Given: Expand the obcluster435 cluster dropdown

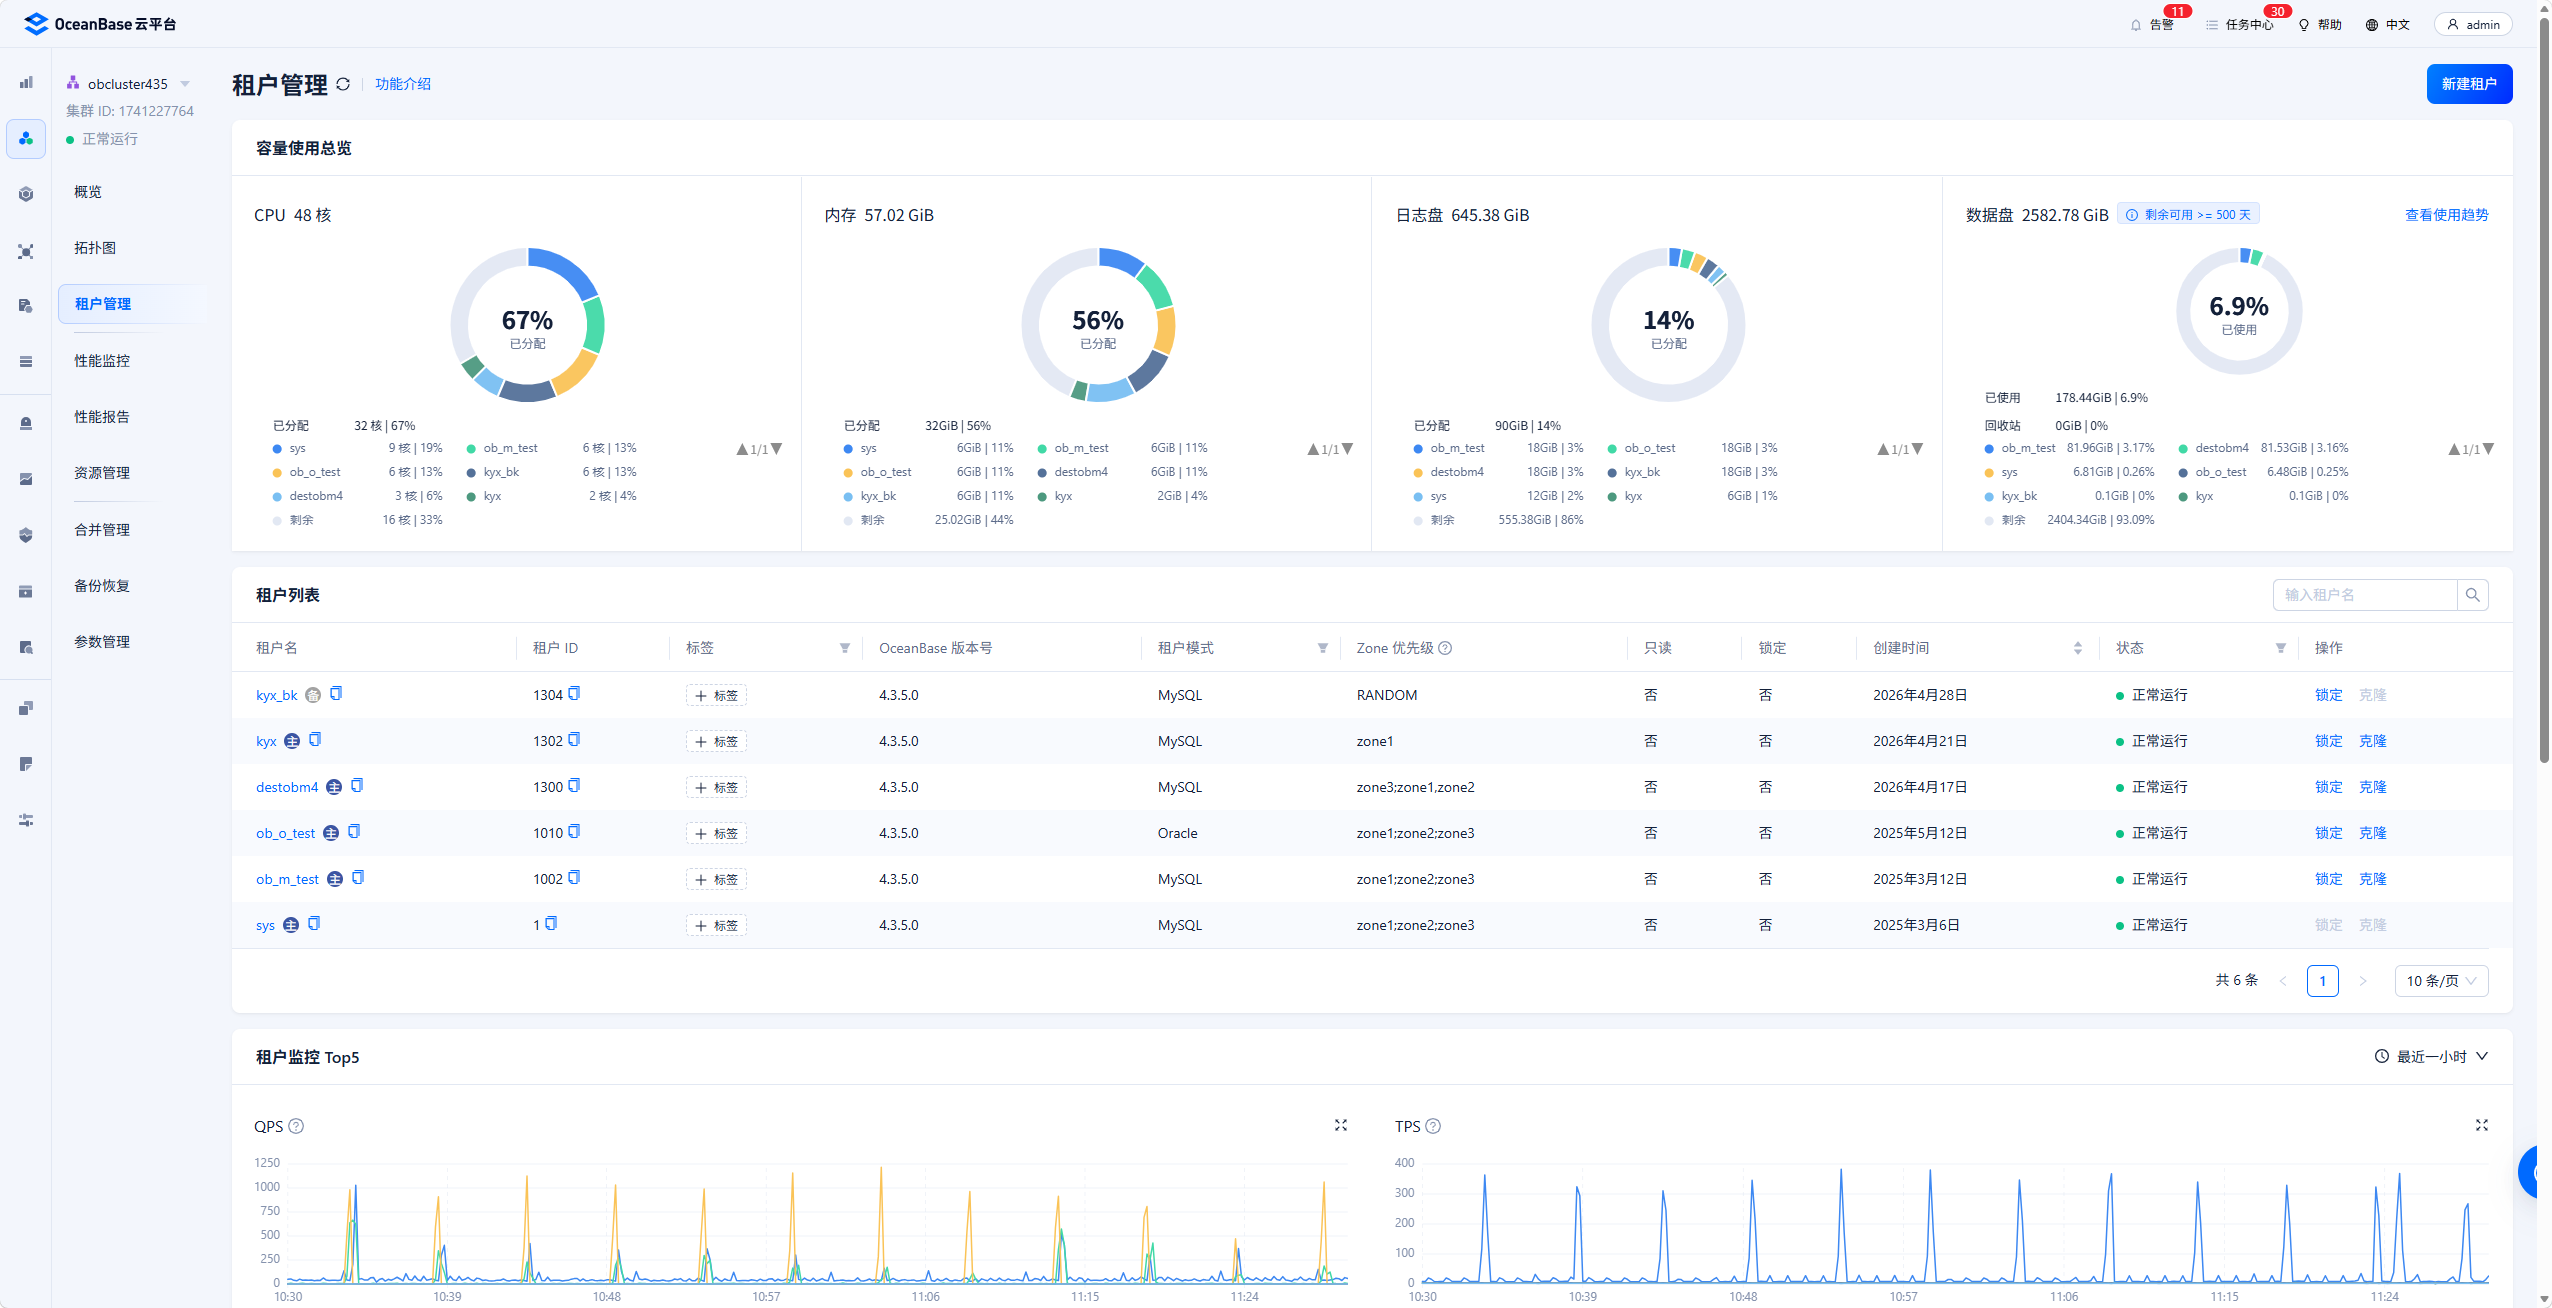Looking at the screenshot, I should (185, 84).
